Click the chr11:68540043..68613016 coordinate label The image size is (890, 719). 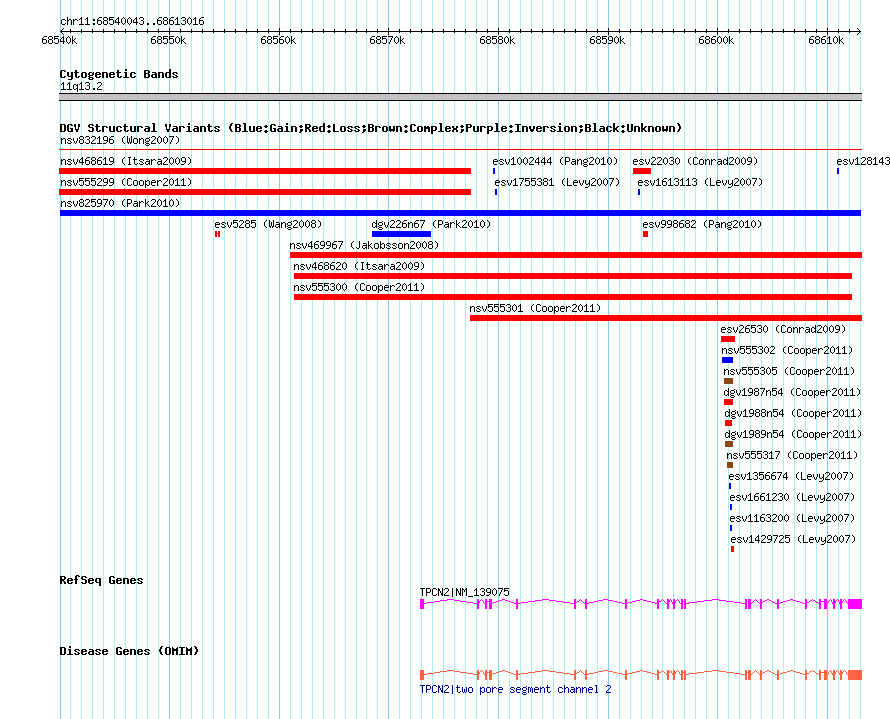132,21
